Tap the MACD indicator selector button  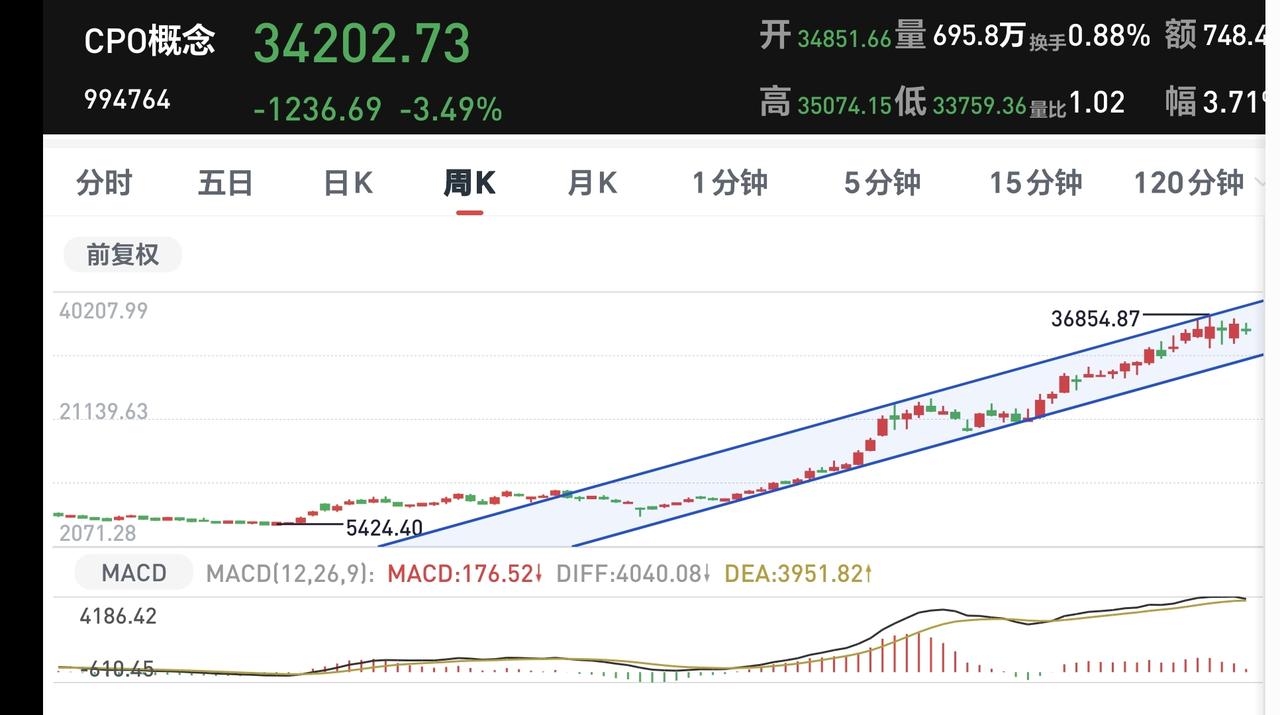click(x=134, y=573)
